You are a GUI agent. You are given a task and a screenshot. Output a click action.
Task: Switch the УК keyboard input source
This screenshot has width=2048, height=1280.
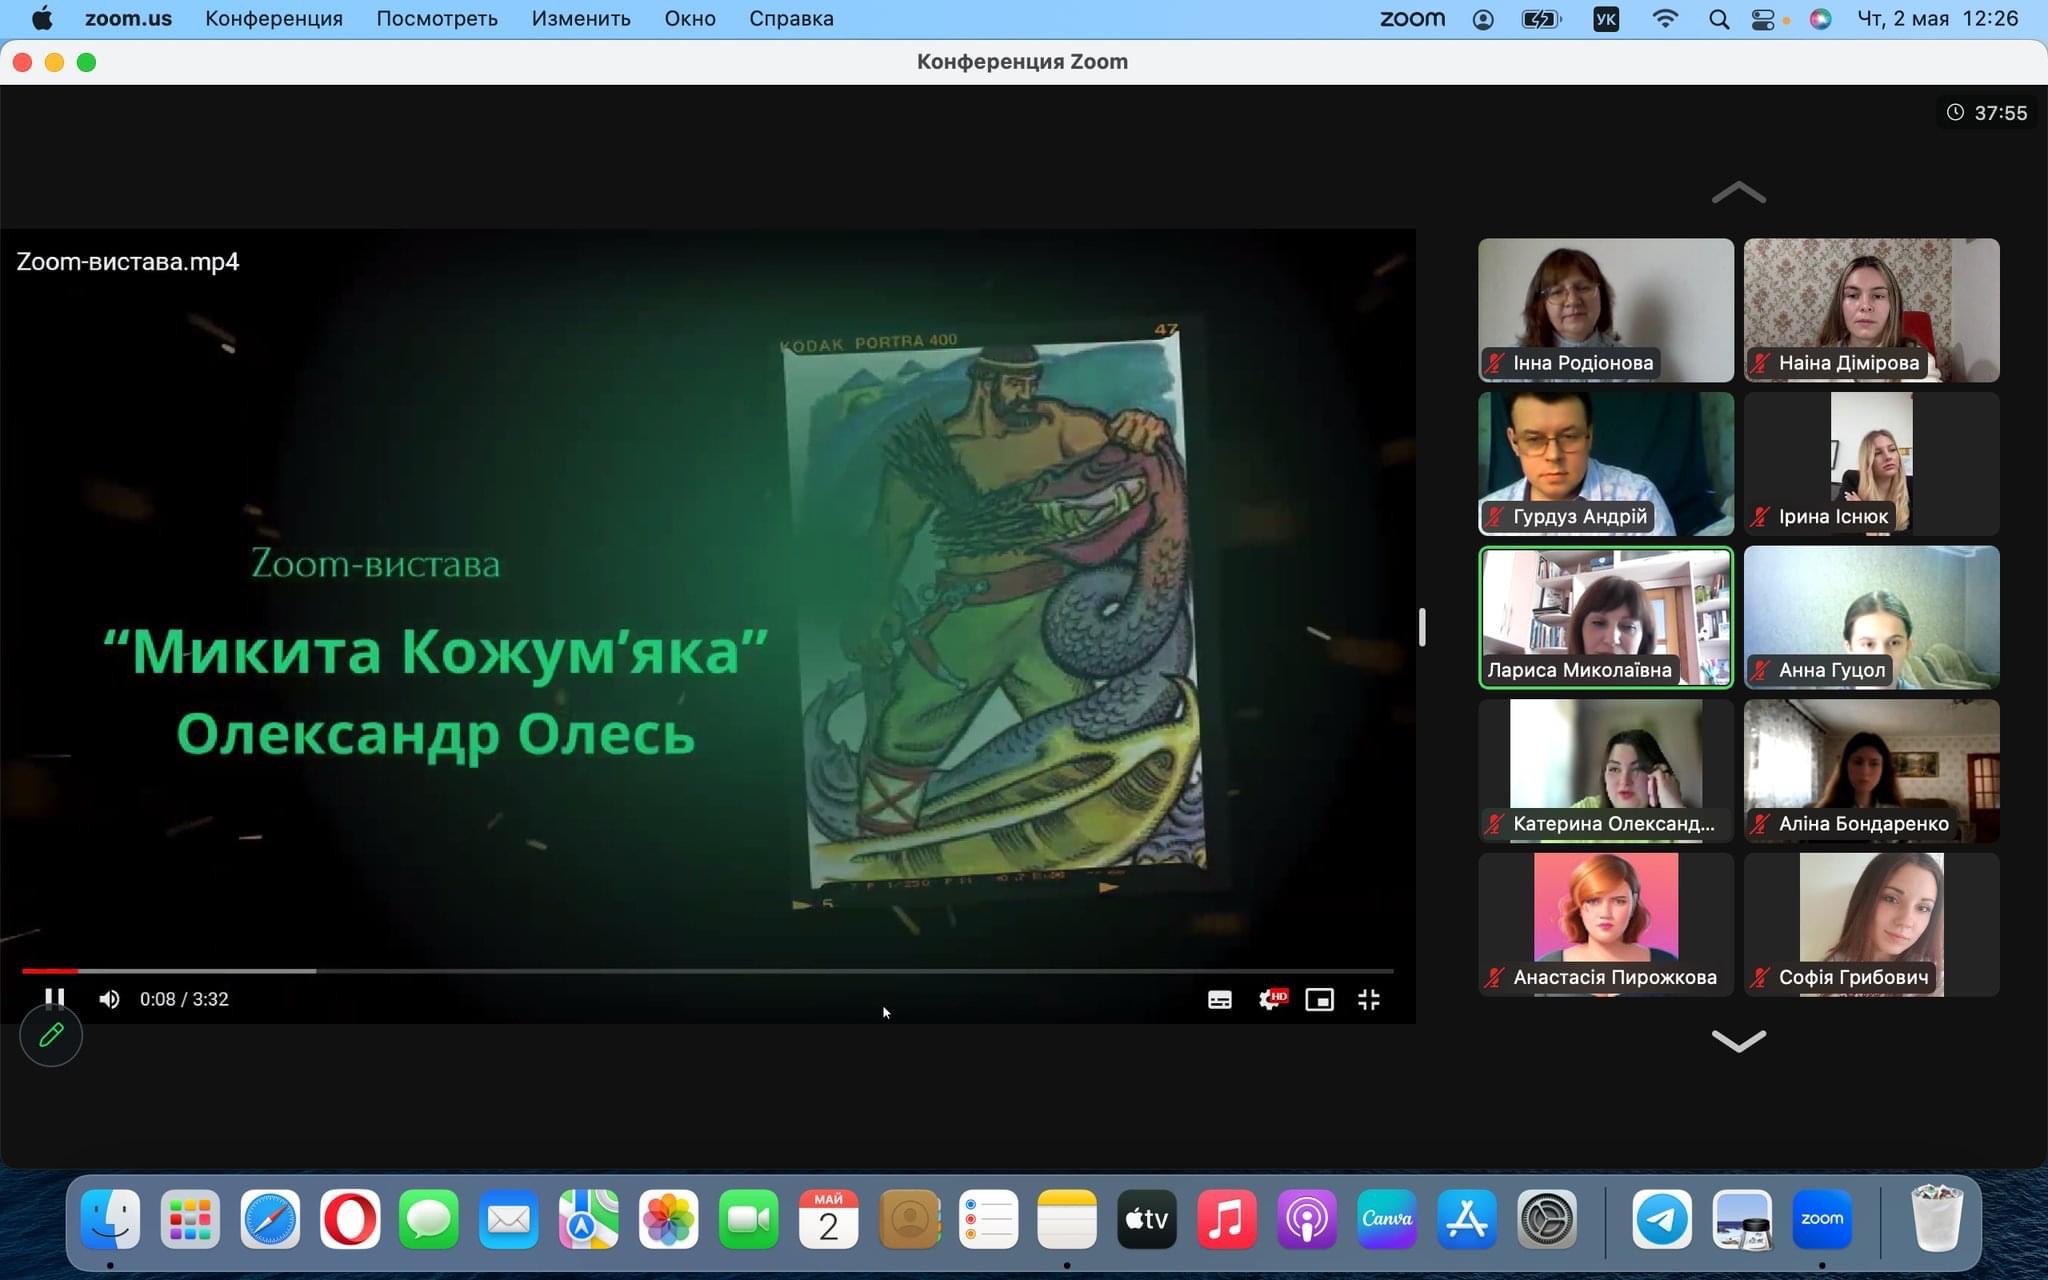coord(1606,19)
